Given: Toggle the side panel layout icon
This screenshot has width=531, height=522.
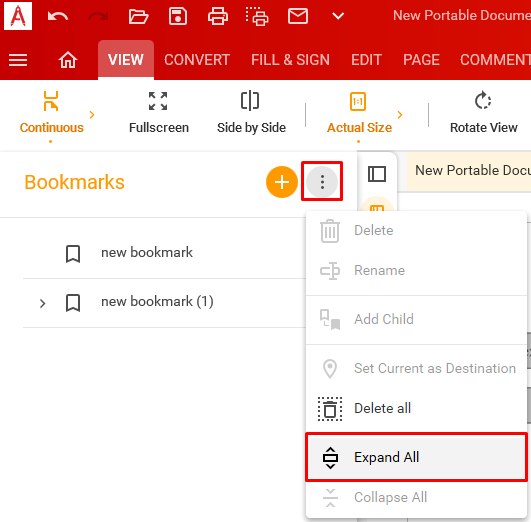Looking at the screenshot, I should tap(377, 174).
